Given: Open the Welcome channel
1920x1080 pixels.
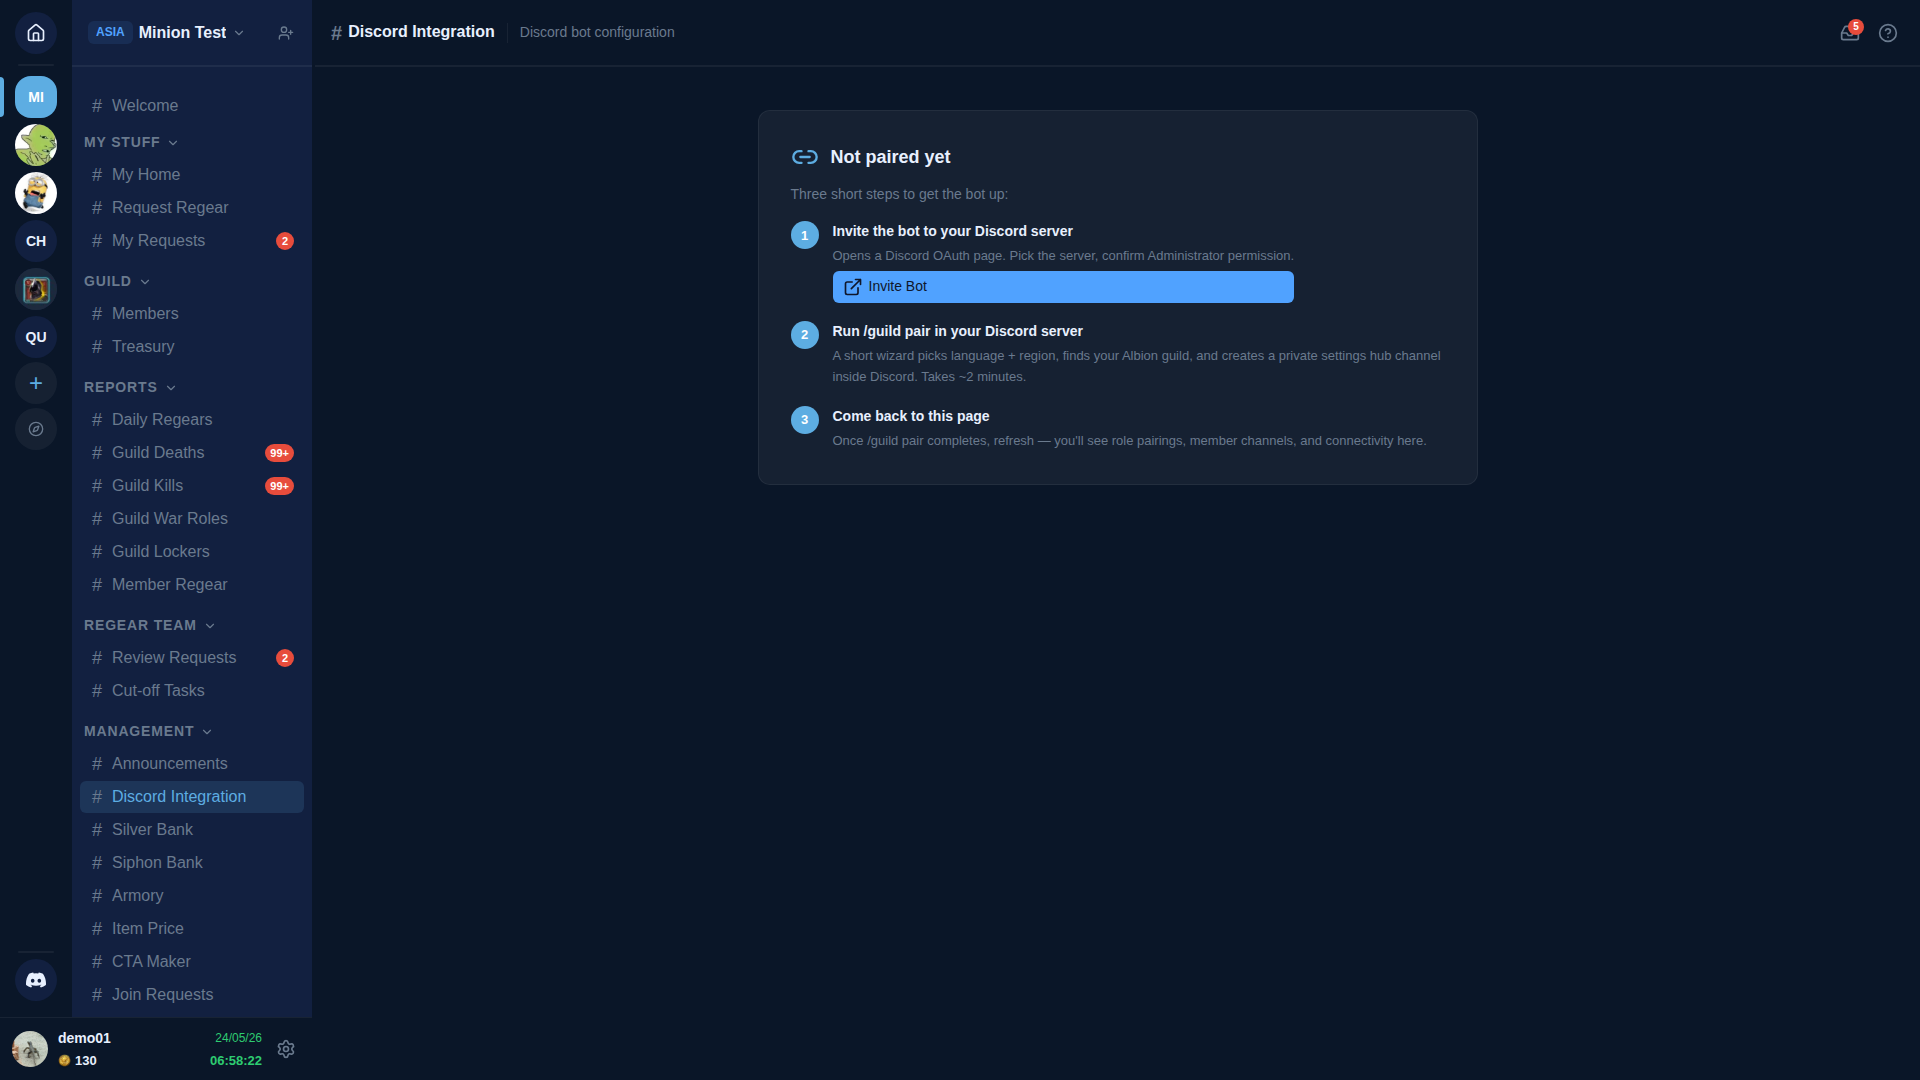Looking at the screenshot, I should 192,105.
